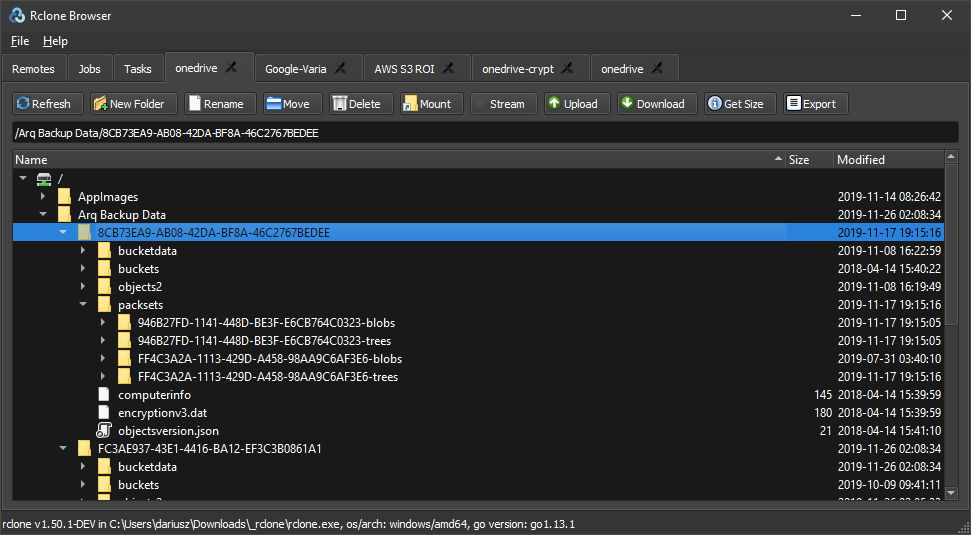
Task: Select the objectsversion.json file icon
Action: (103, 431)
